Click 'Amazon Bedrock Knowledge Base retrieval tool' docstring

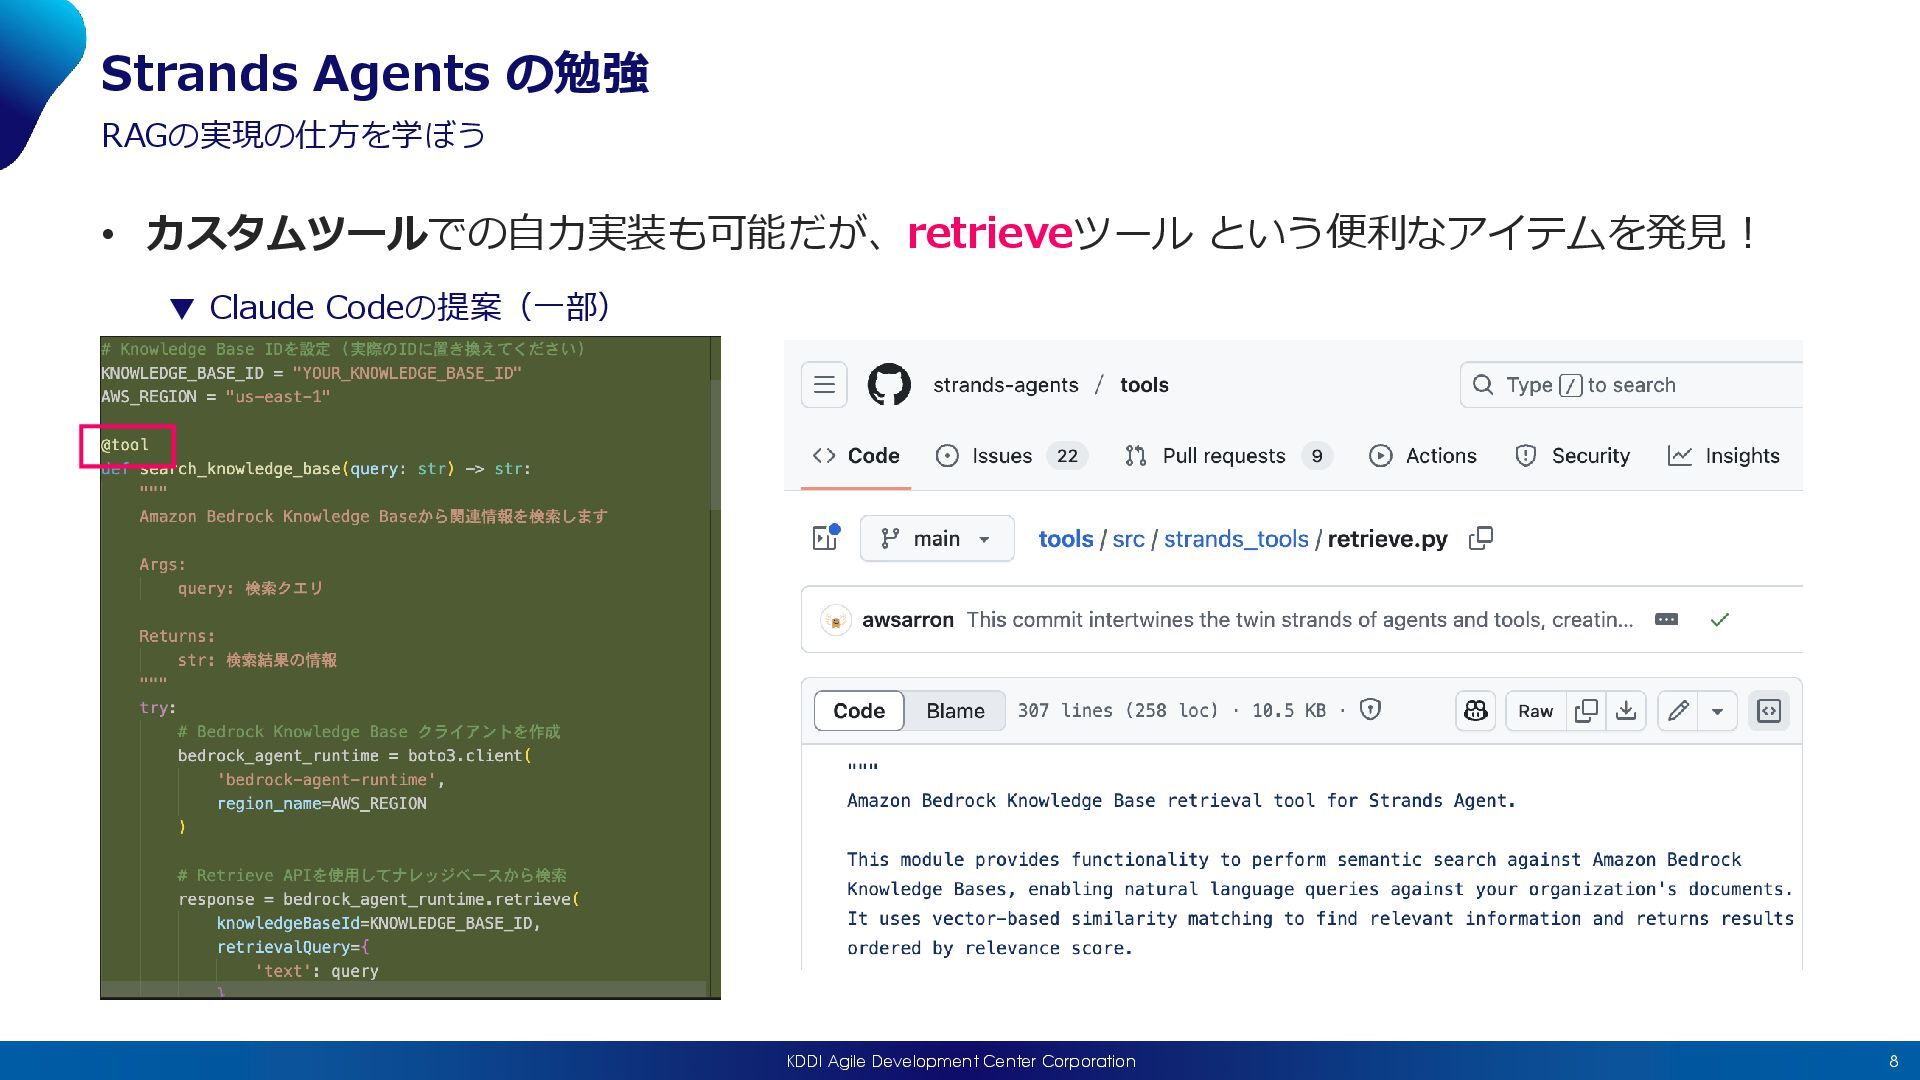point(1181,801)
